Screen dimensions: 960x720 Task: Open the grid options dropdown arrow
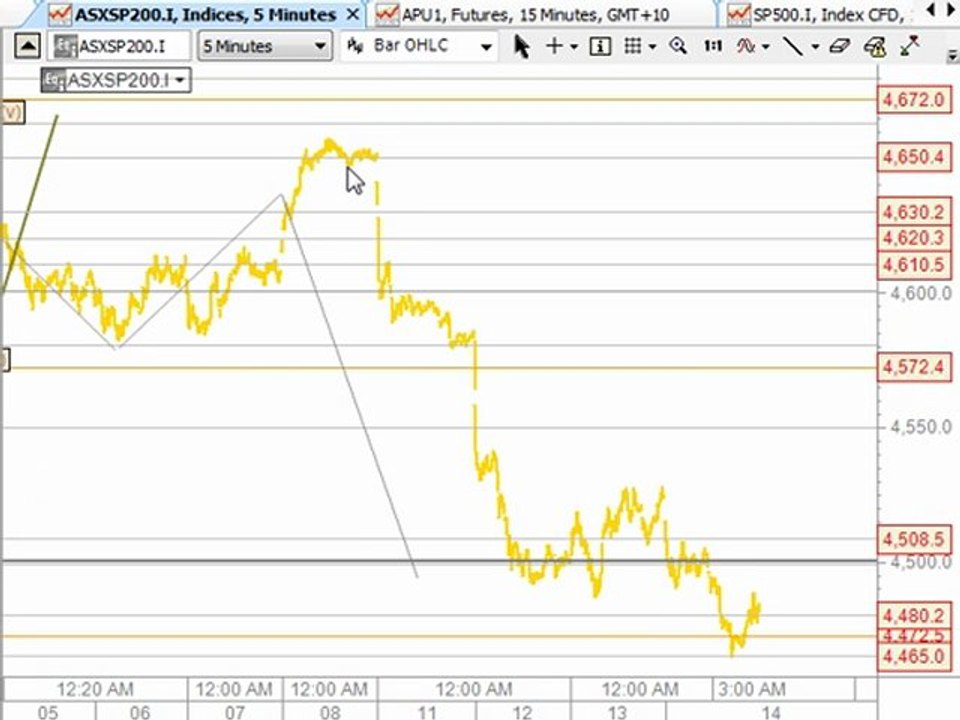tap(652, 47)
